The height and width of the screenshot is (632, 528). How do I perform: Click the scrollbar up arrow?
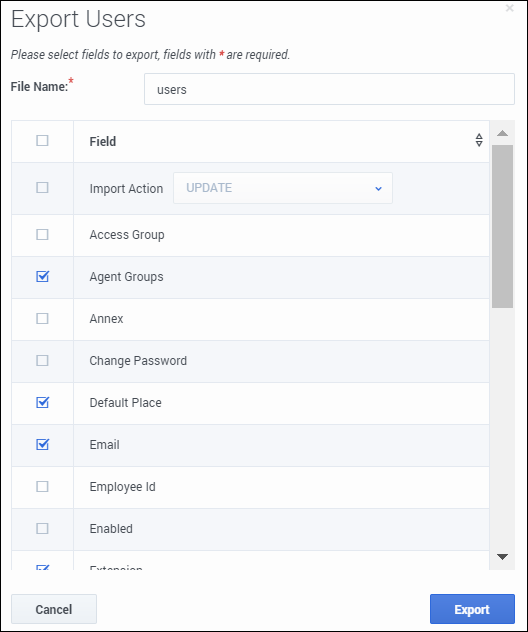pyautogui.click(x=502, y=133)
